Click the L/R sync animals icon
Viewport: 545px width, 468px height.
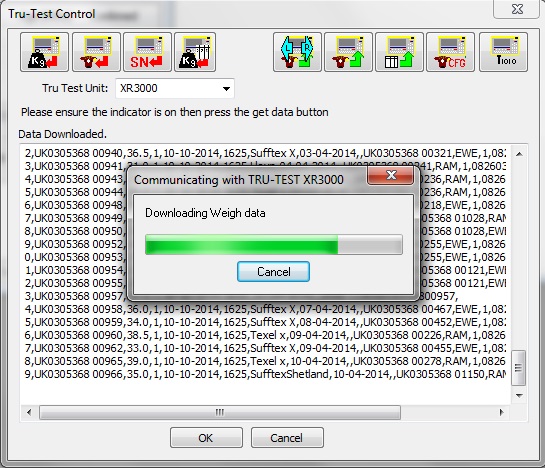[x=297, y=52]
